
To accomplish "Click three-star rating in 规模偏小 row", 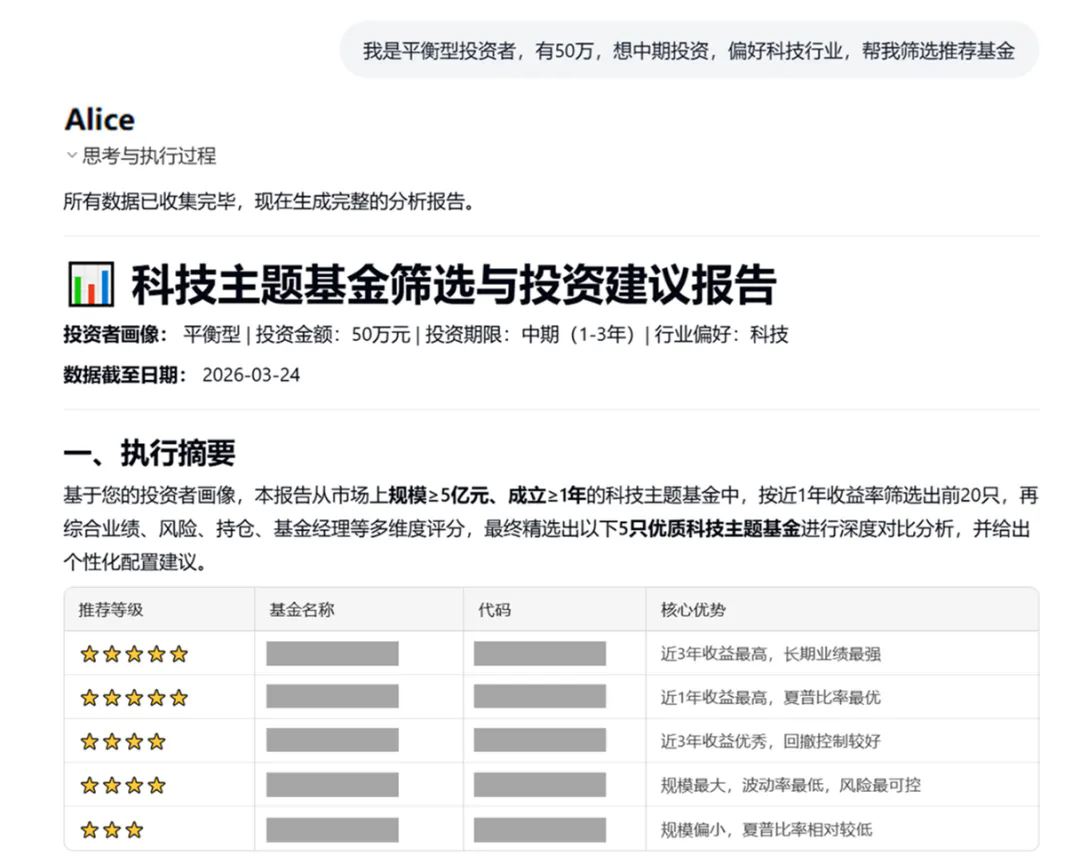I will pyautogui.click(x=112, y=830).
